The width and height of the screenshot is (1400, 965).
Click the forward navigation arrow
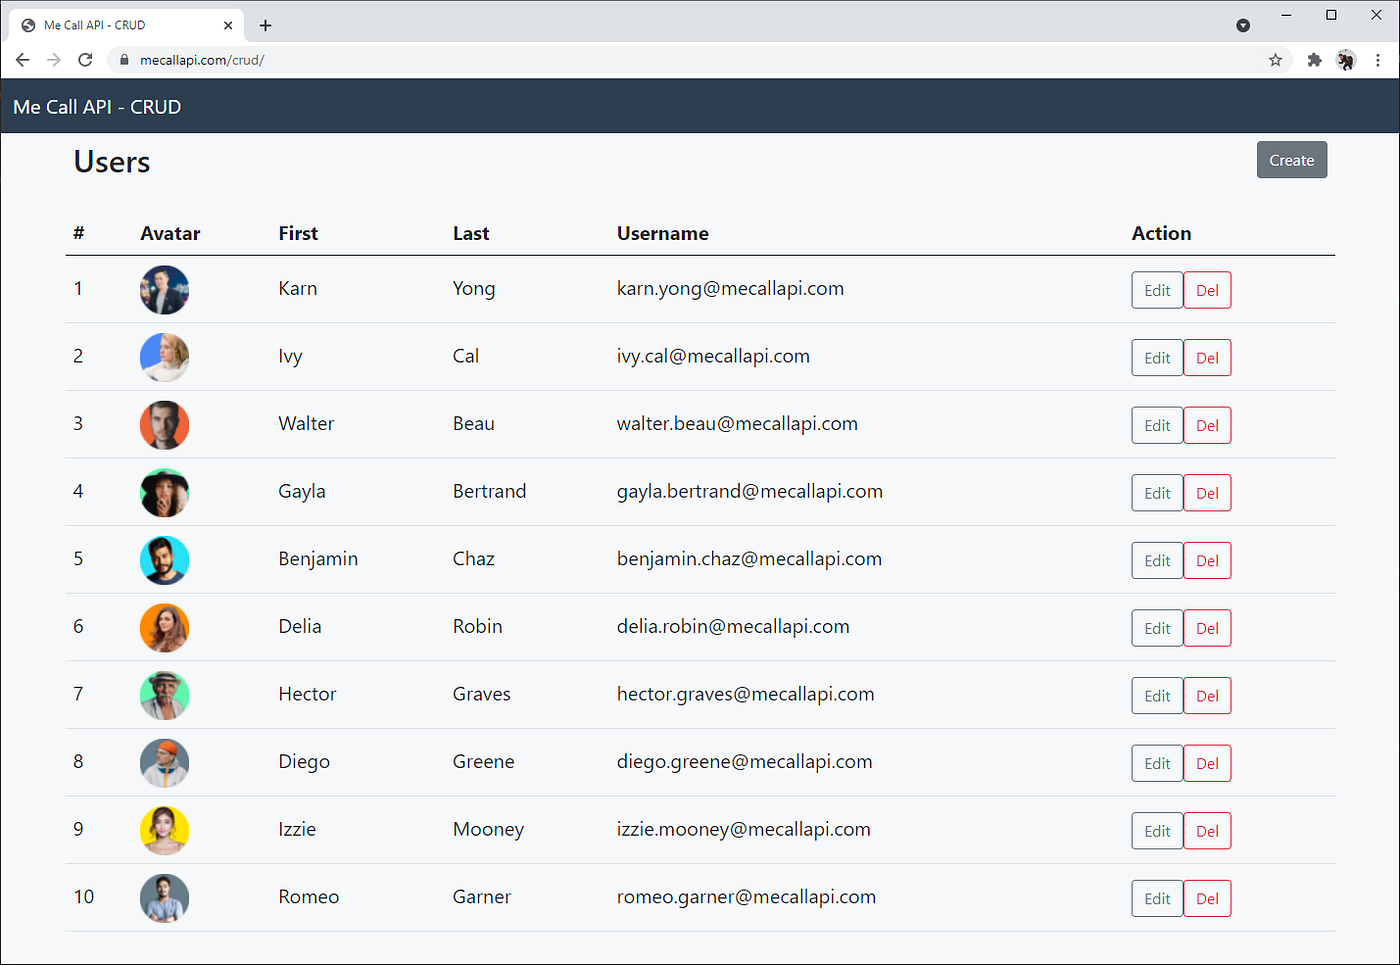(53, 60)
